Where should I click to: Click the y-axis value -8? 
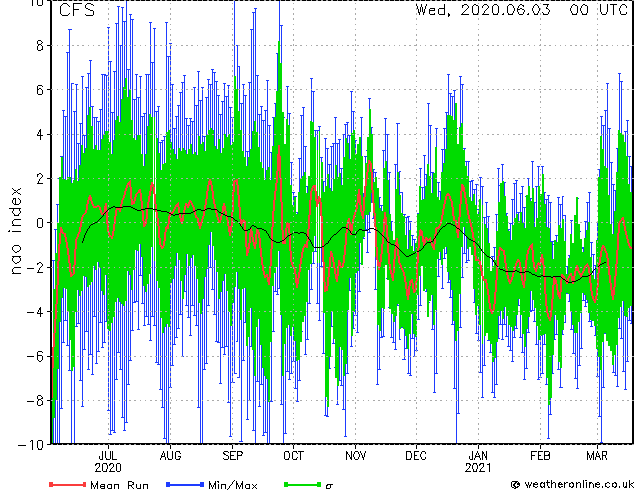35,401
